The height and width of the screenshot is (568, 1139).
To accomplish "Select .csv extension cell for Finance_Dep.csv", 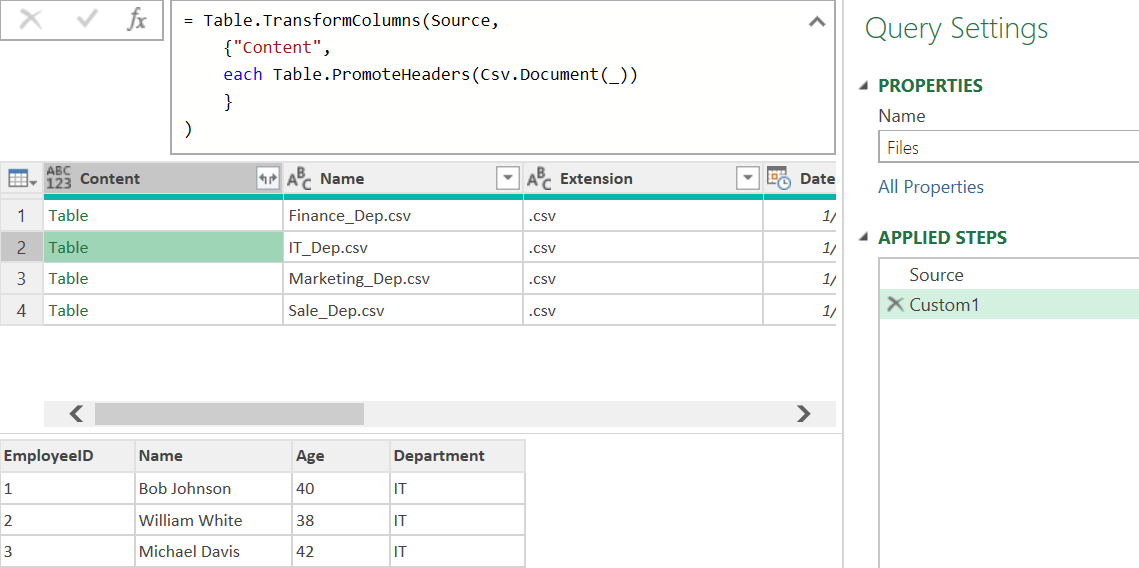I will [643, 216].
